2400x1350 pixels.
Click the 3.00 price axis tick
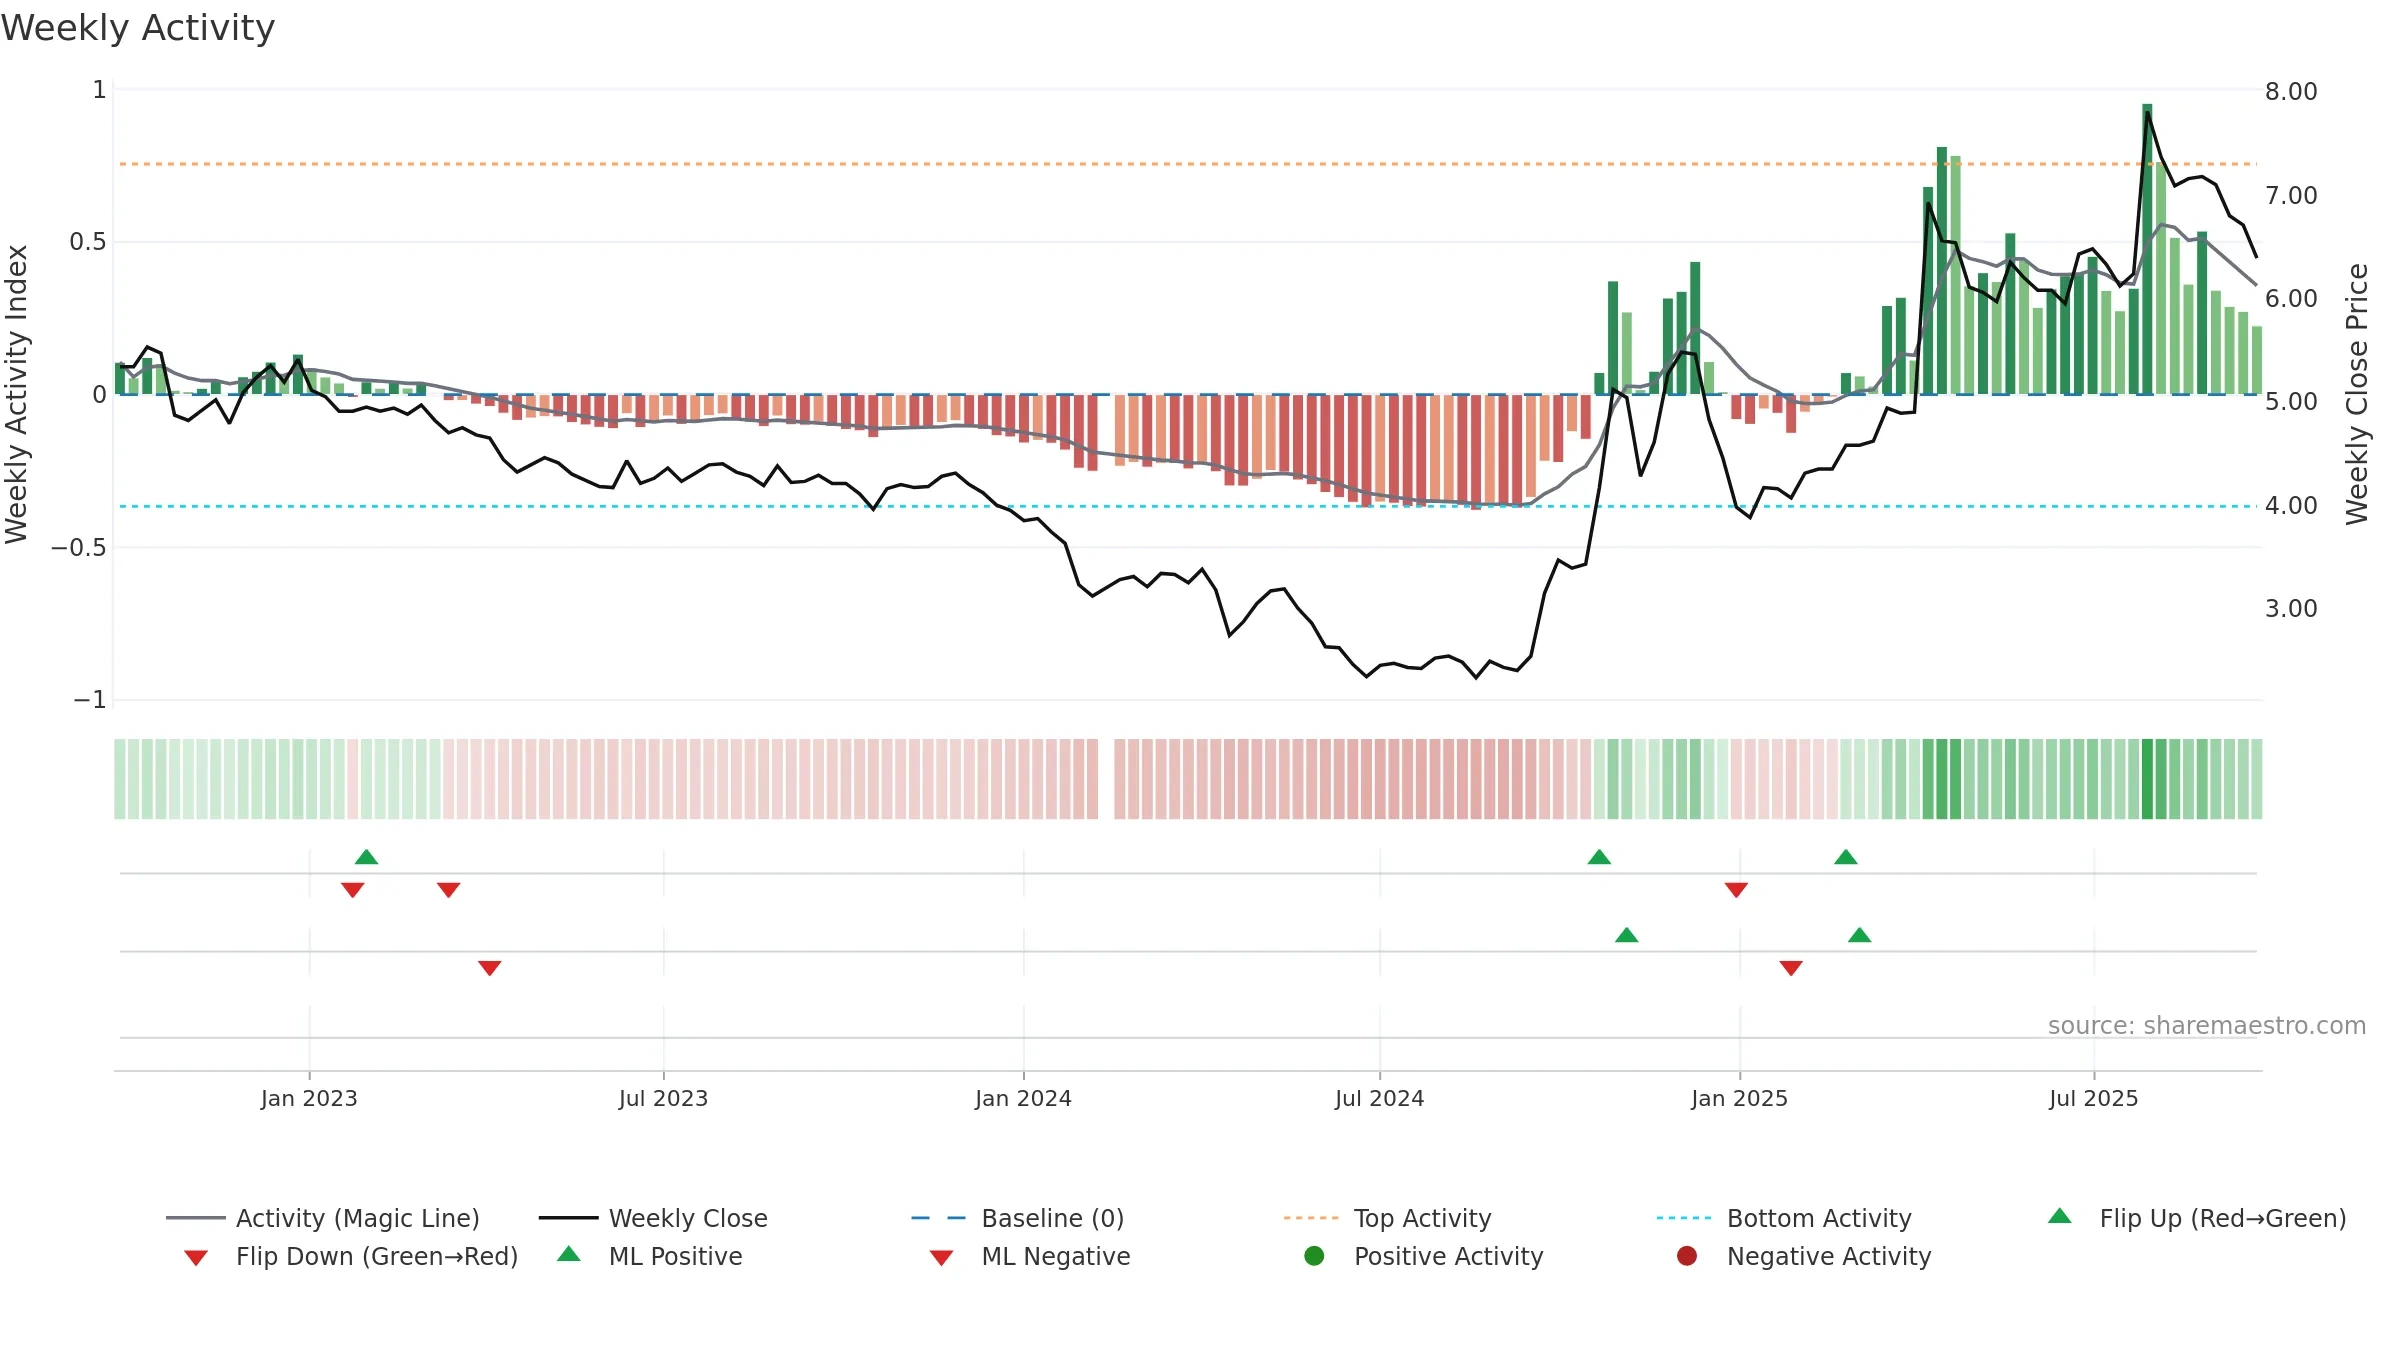2291,608
